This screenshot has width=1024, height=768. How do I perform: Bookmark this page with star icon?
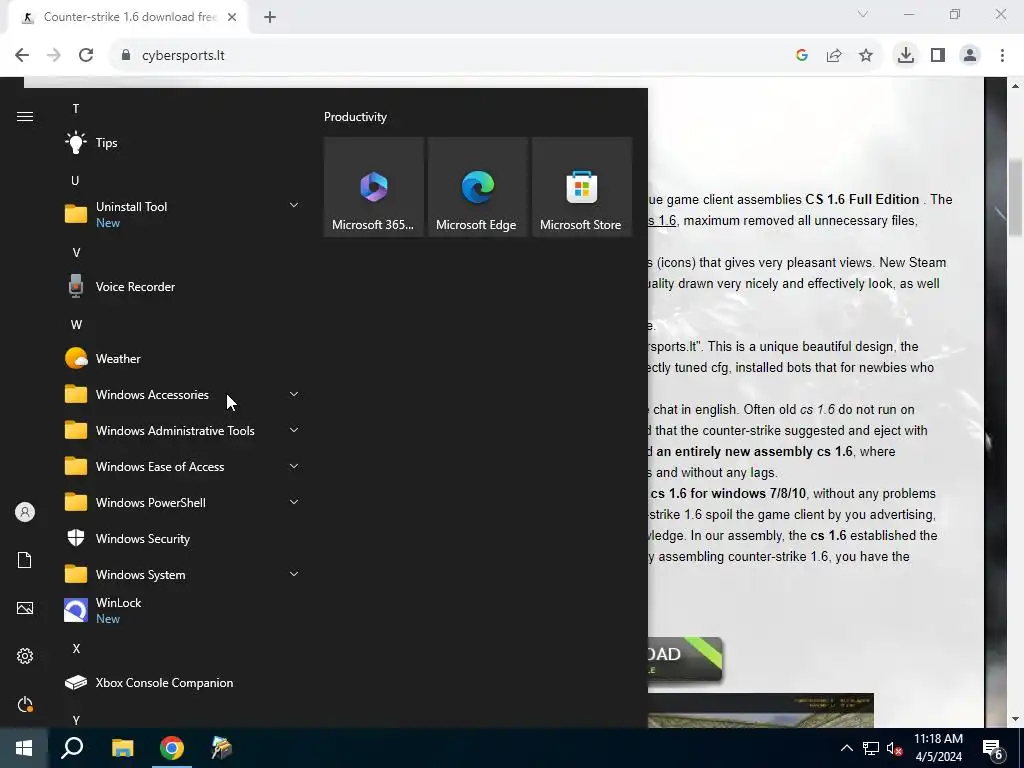tap(866, 56)
